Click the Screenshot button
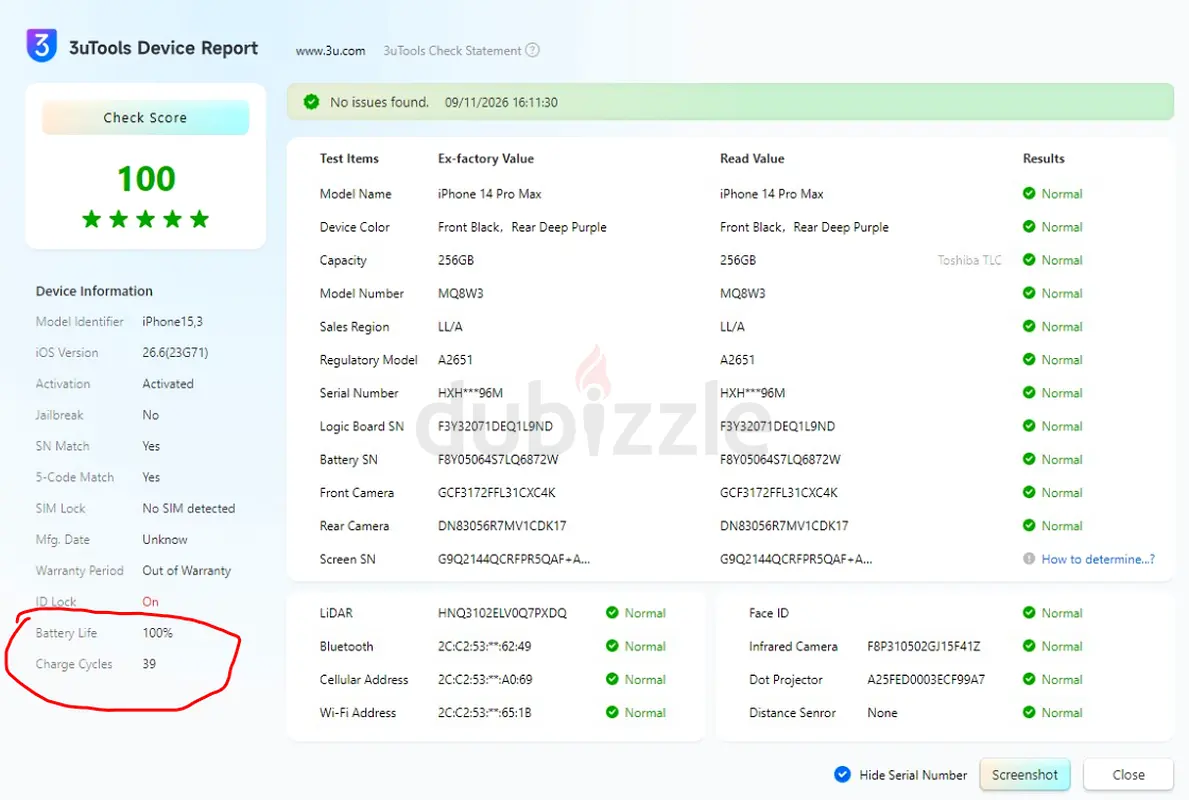 click(1024, 774)
